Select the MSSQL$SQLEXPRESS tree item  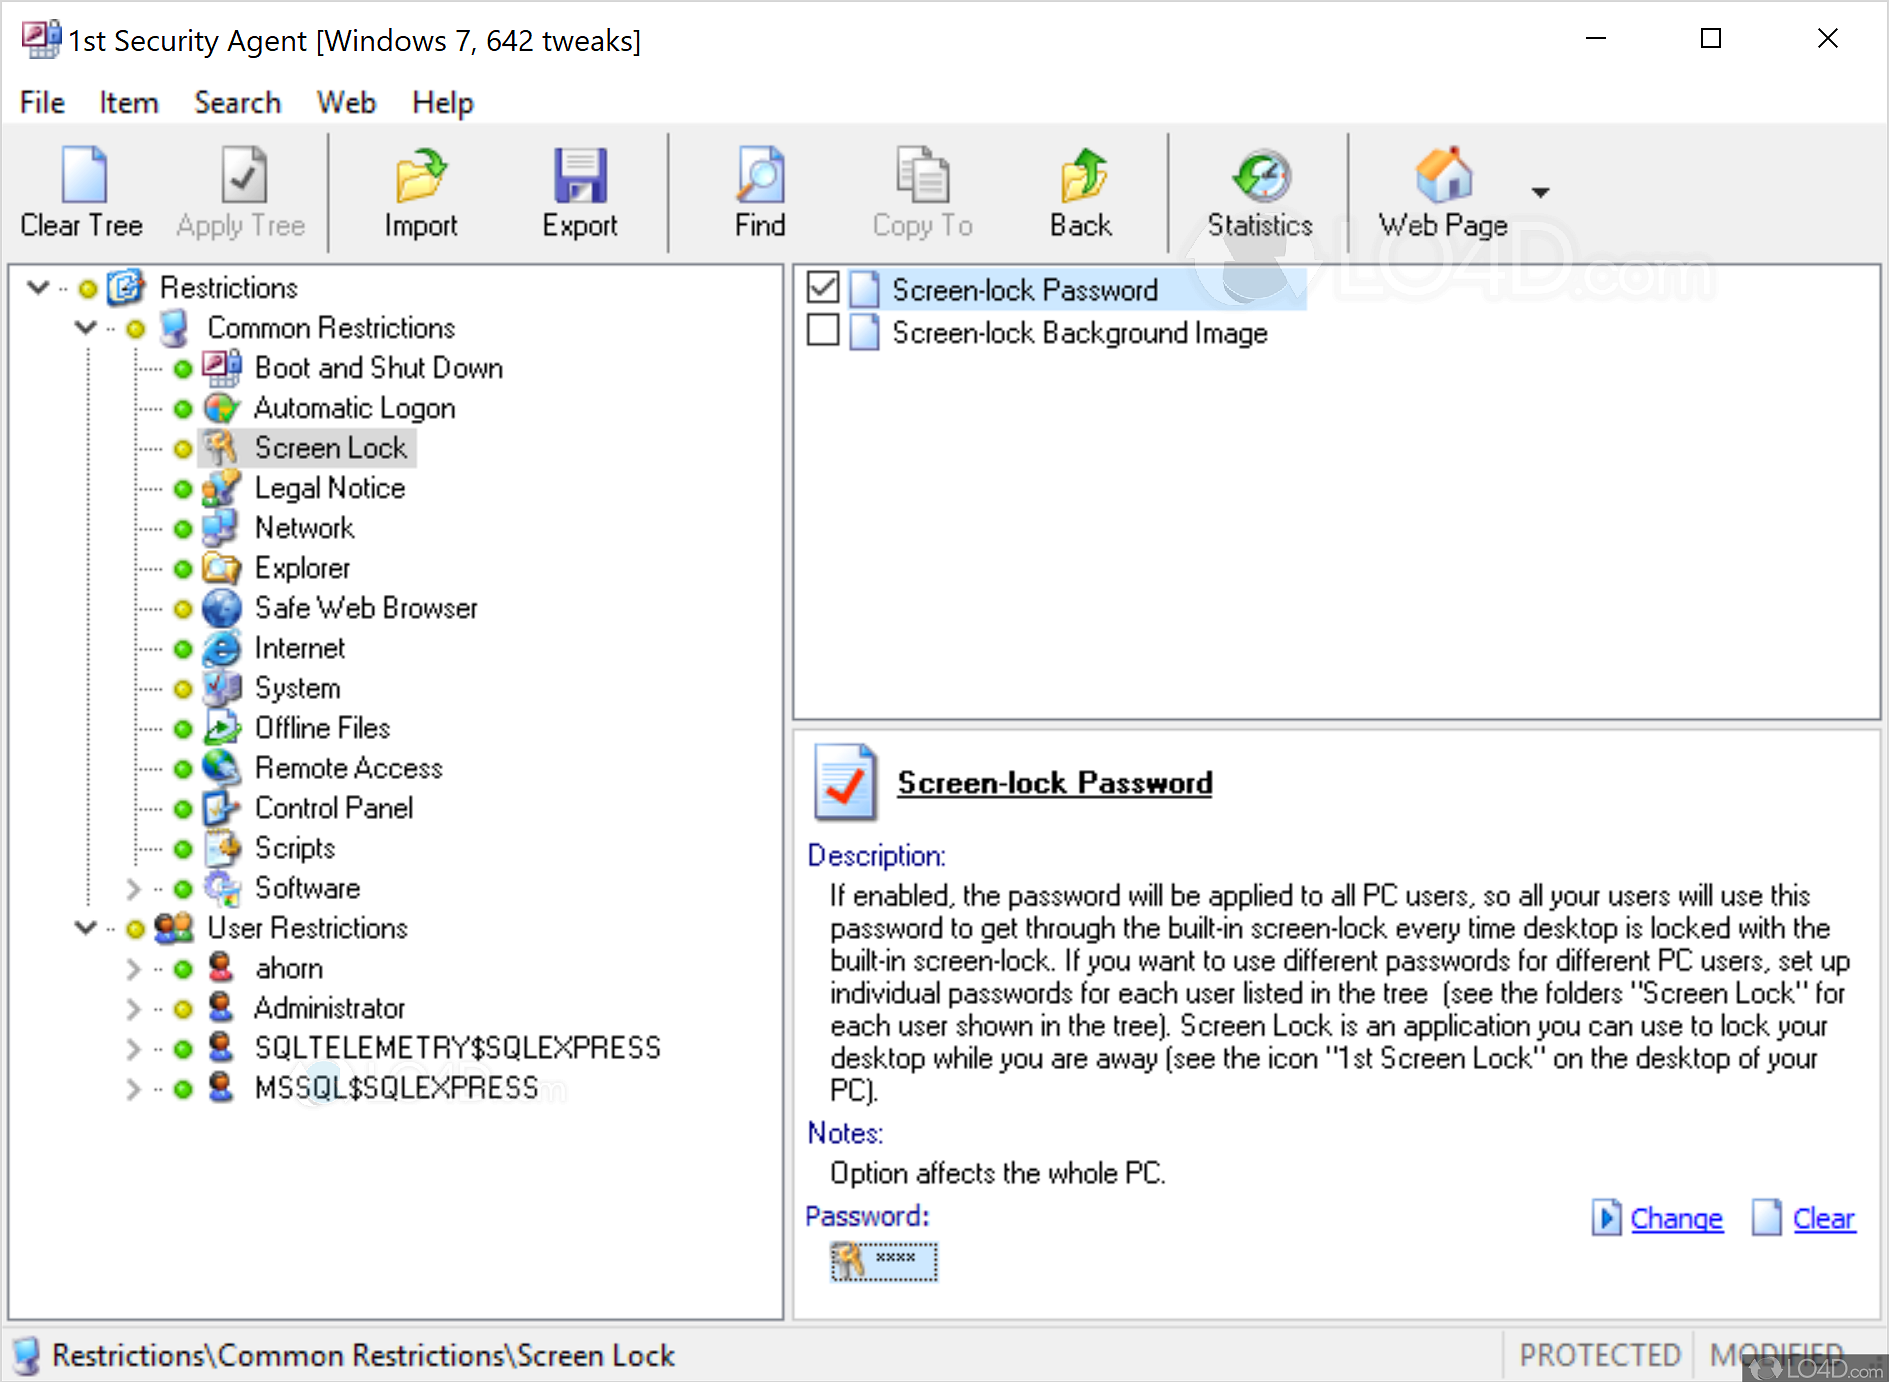(397, 1088)
